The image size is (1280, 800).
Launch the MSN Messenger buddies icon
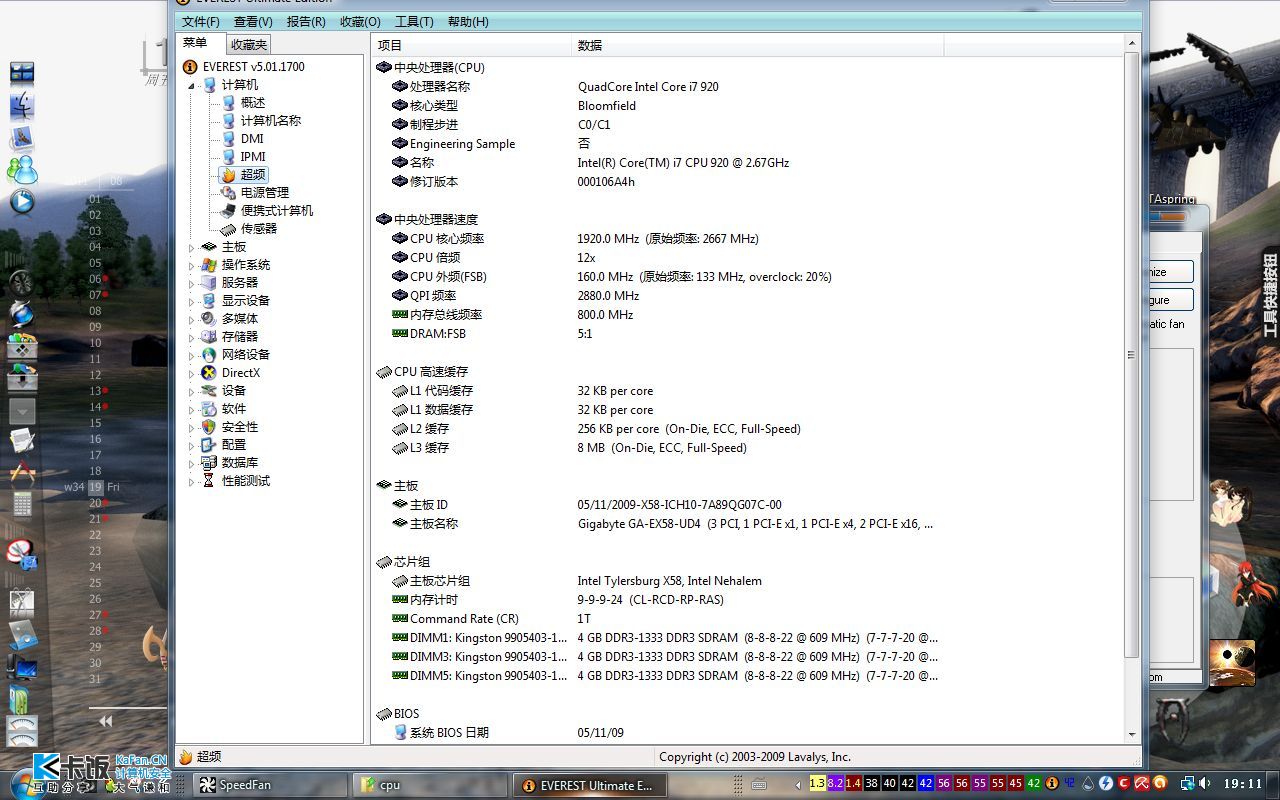(22, 170)
